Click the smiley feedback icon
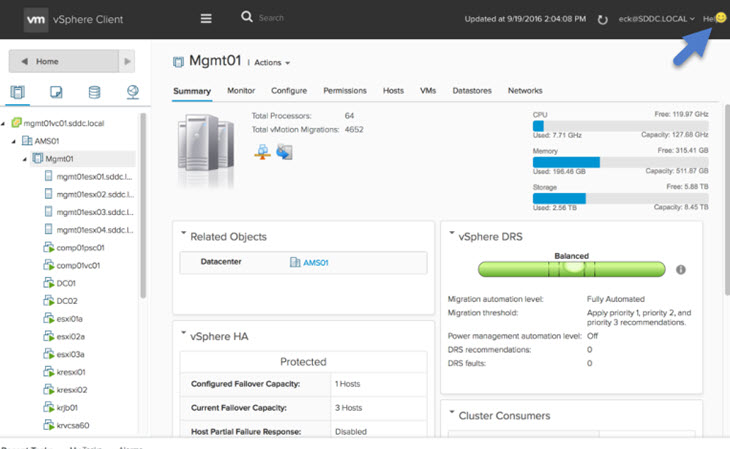The width and height of the screenshot is (730, 449). coord(721,17)
